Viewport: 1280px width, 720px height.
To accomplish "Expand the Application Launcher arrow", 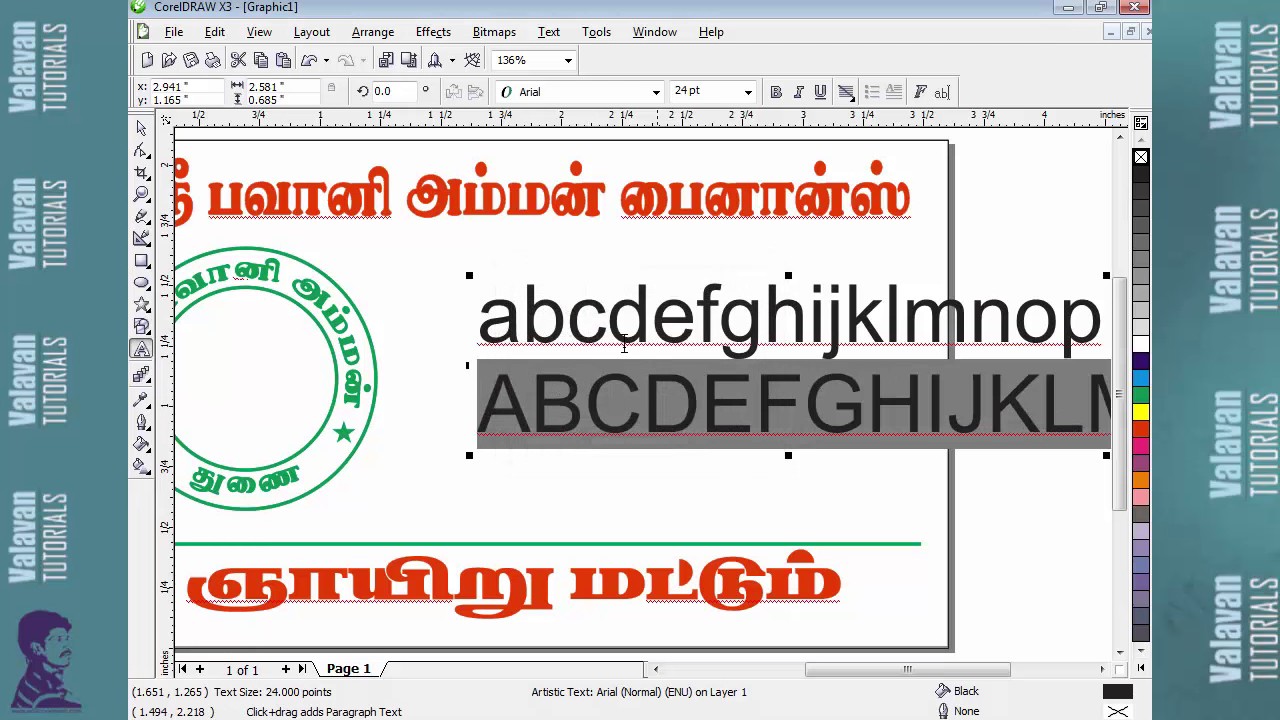I will [451, 60].
